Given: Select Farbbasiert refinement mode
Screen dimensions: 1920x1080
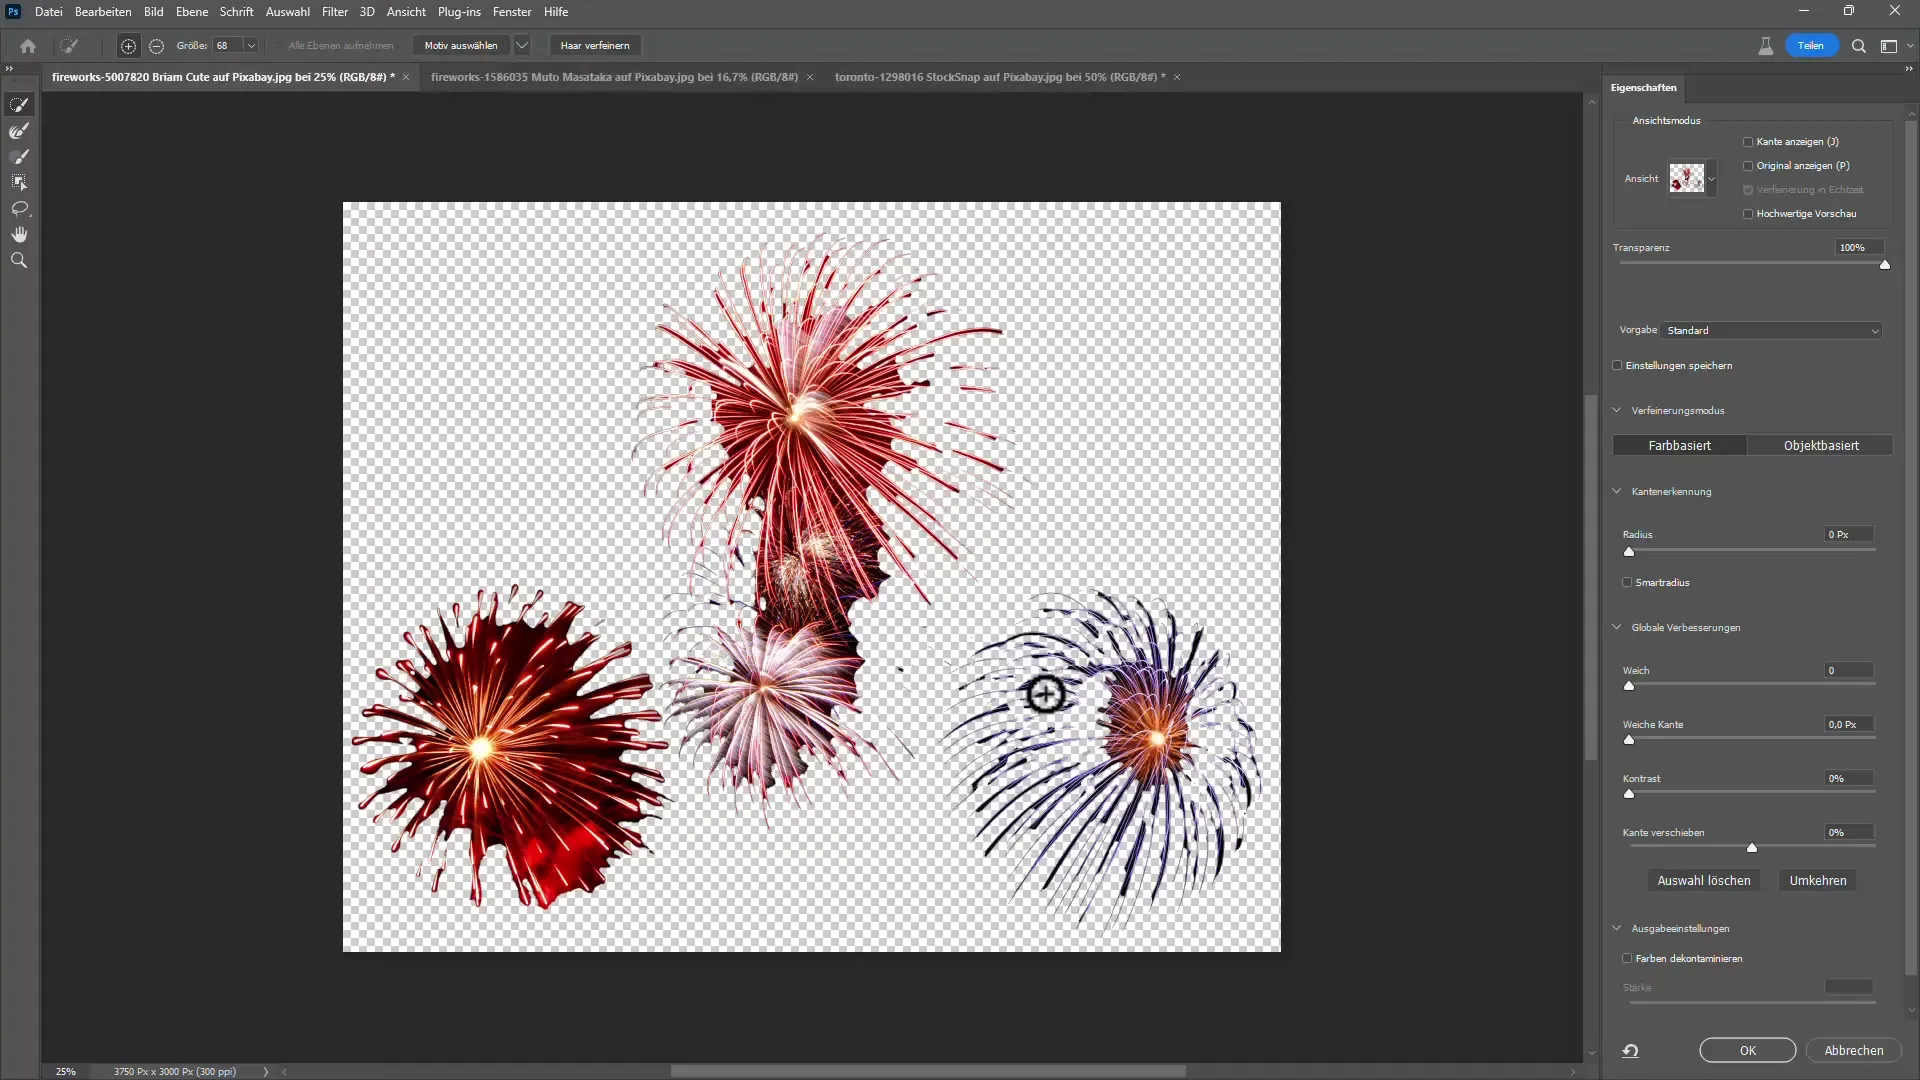Looking at the screenshot, I should (x=1680, y=446).
